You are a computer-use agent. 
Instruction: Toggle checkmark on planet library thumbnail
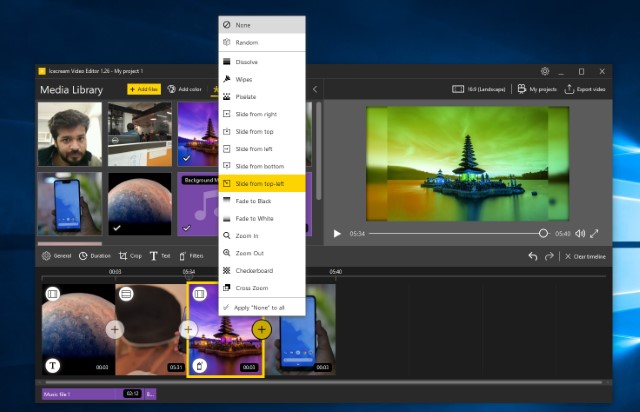117,228
